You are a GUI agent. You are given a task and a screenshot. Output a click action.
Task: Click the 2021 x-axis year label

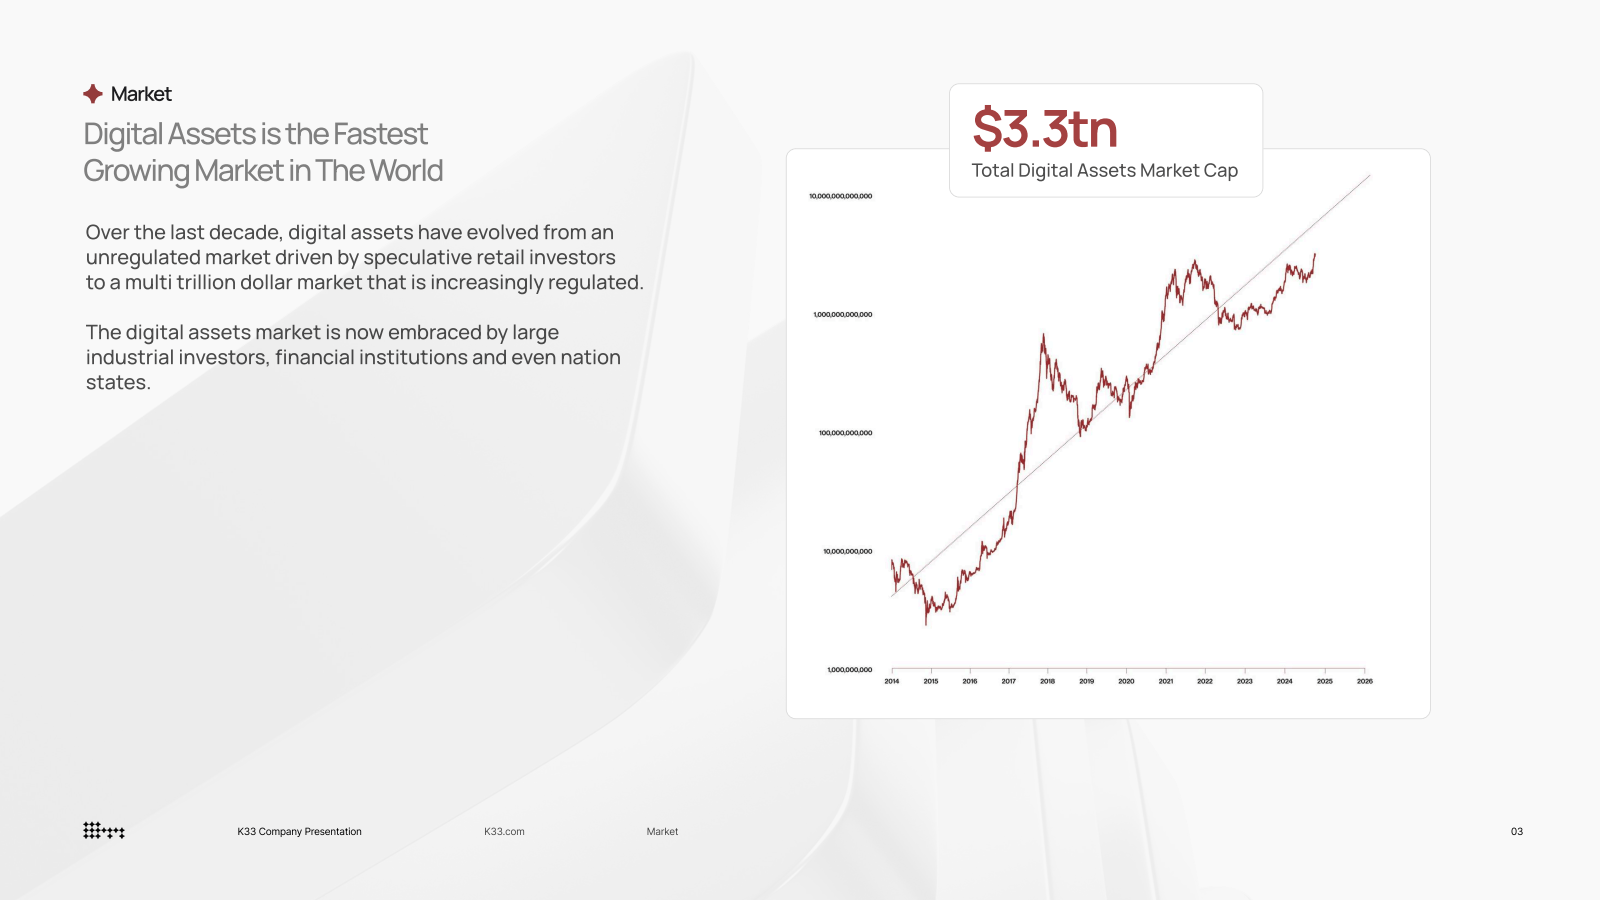coord(1166,681)
